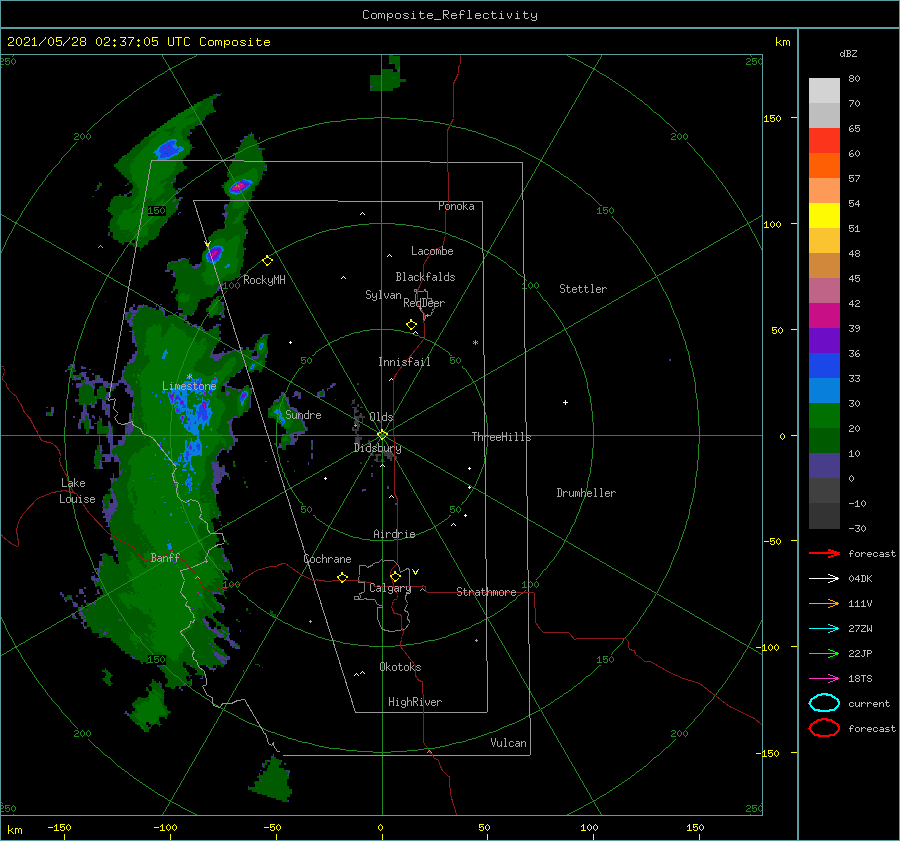Click the Okotoks label
This screenshot has height=841, width=900.
pos(400,667)
